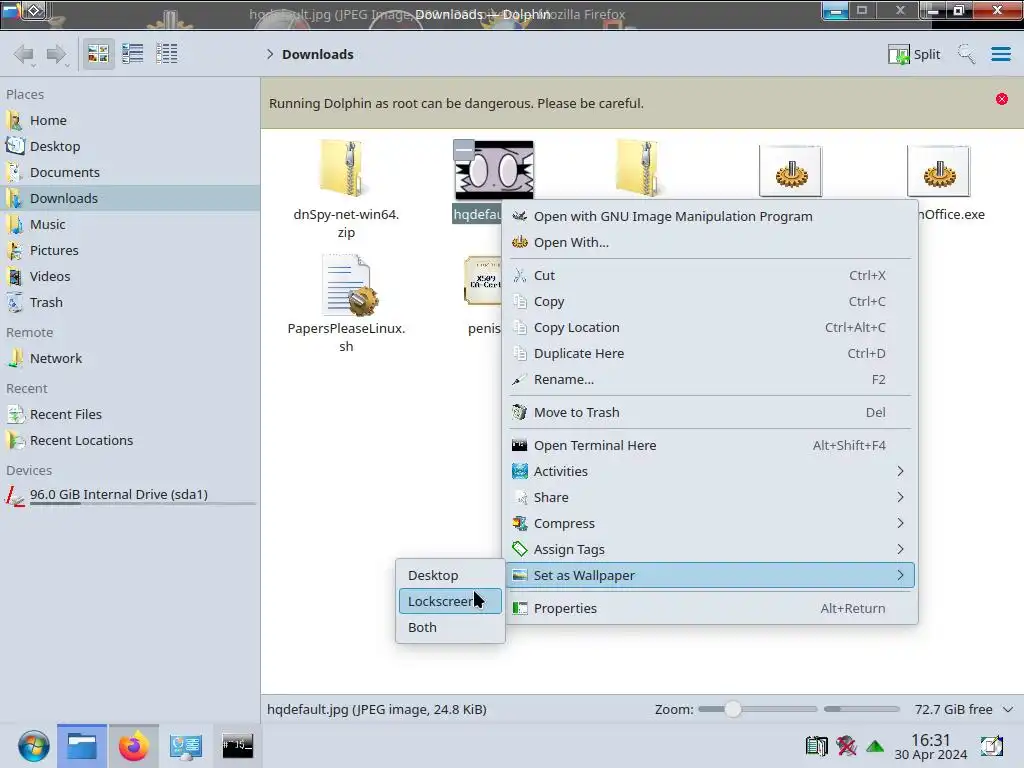Go back with the back arrow
1024x768 pixels.
click(x=24, y=54)
